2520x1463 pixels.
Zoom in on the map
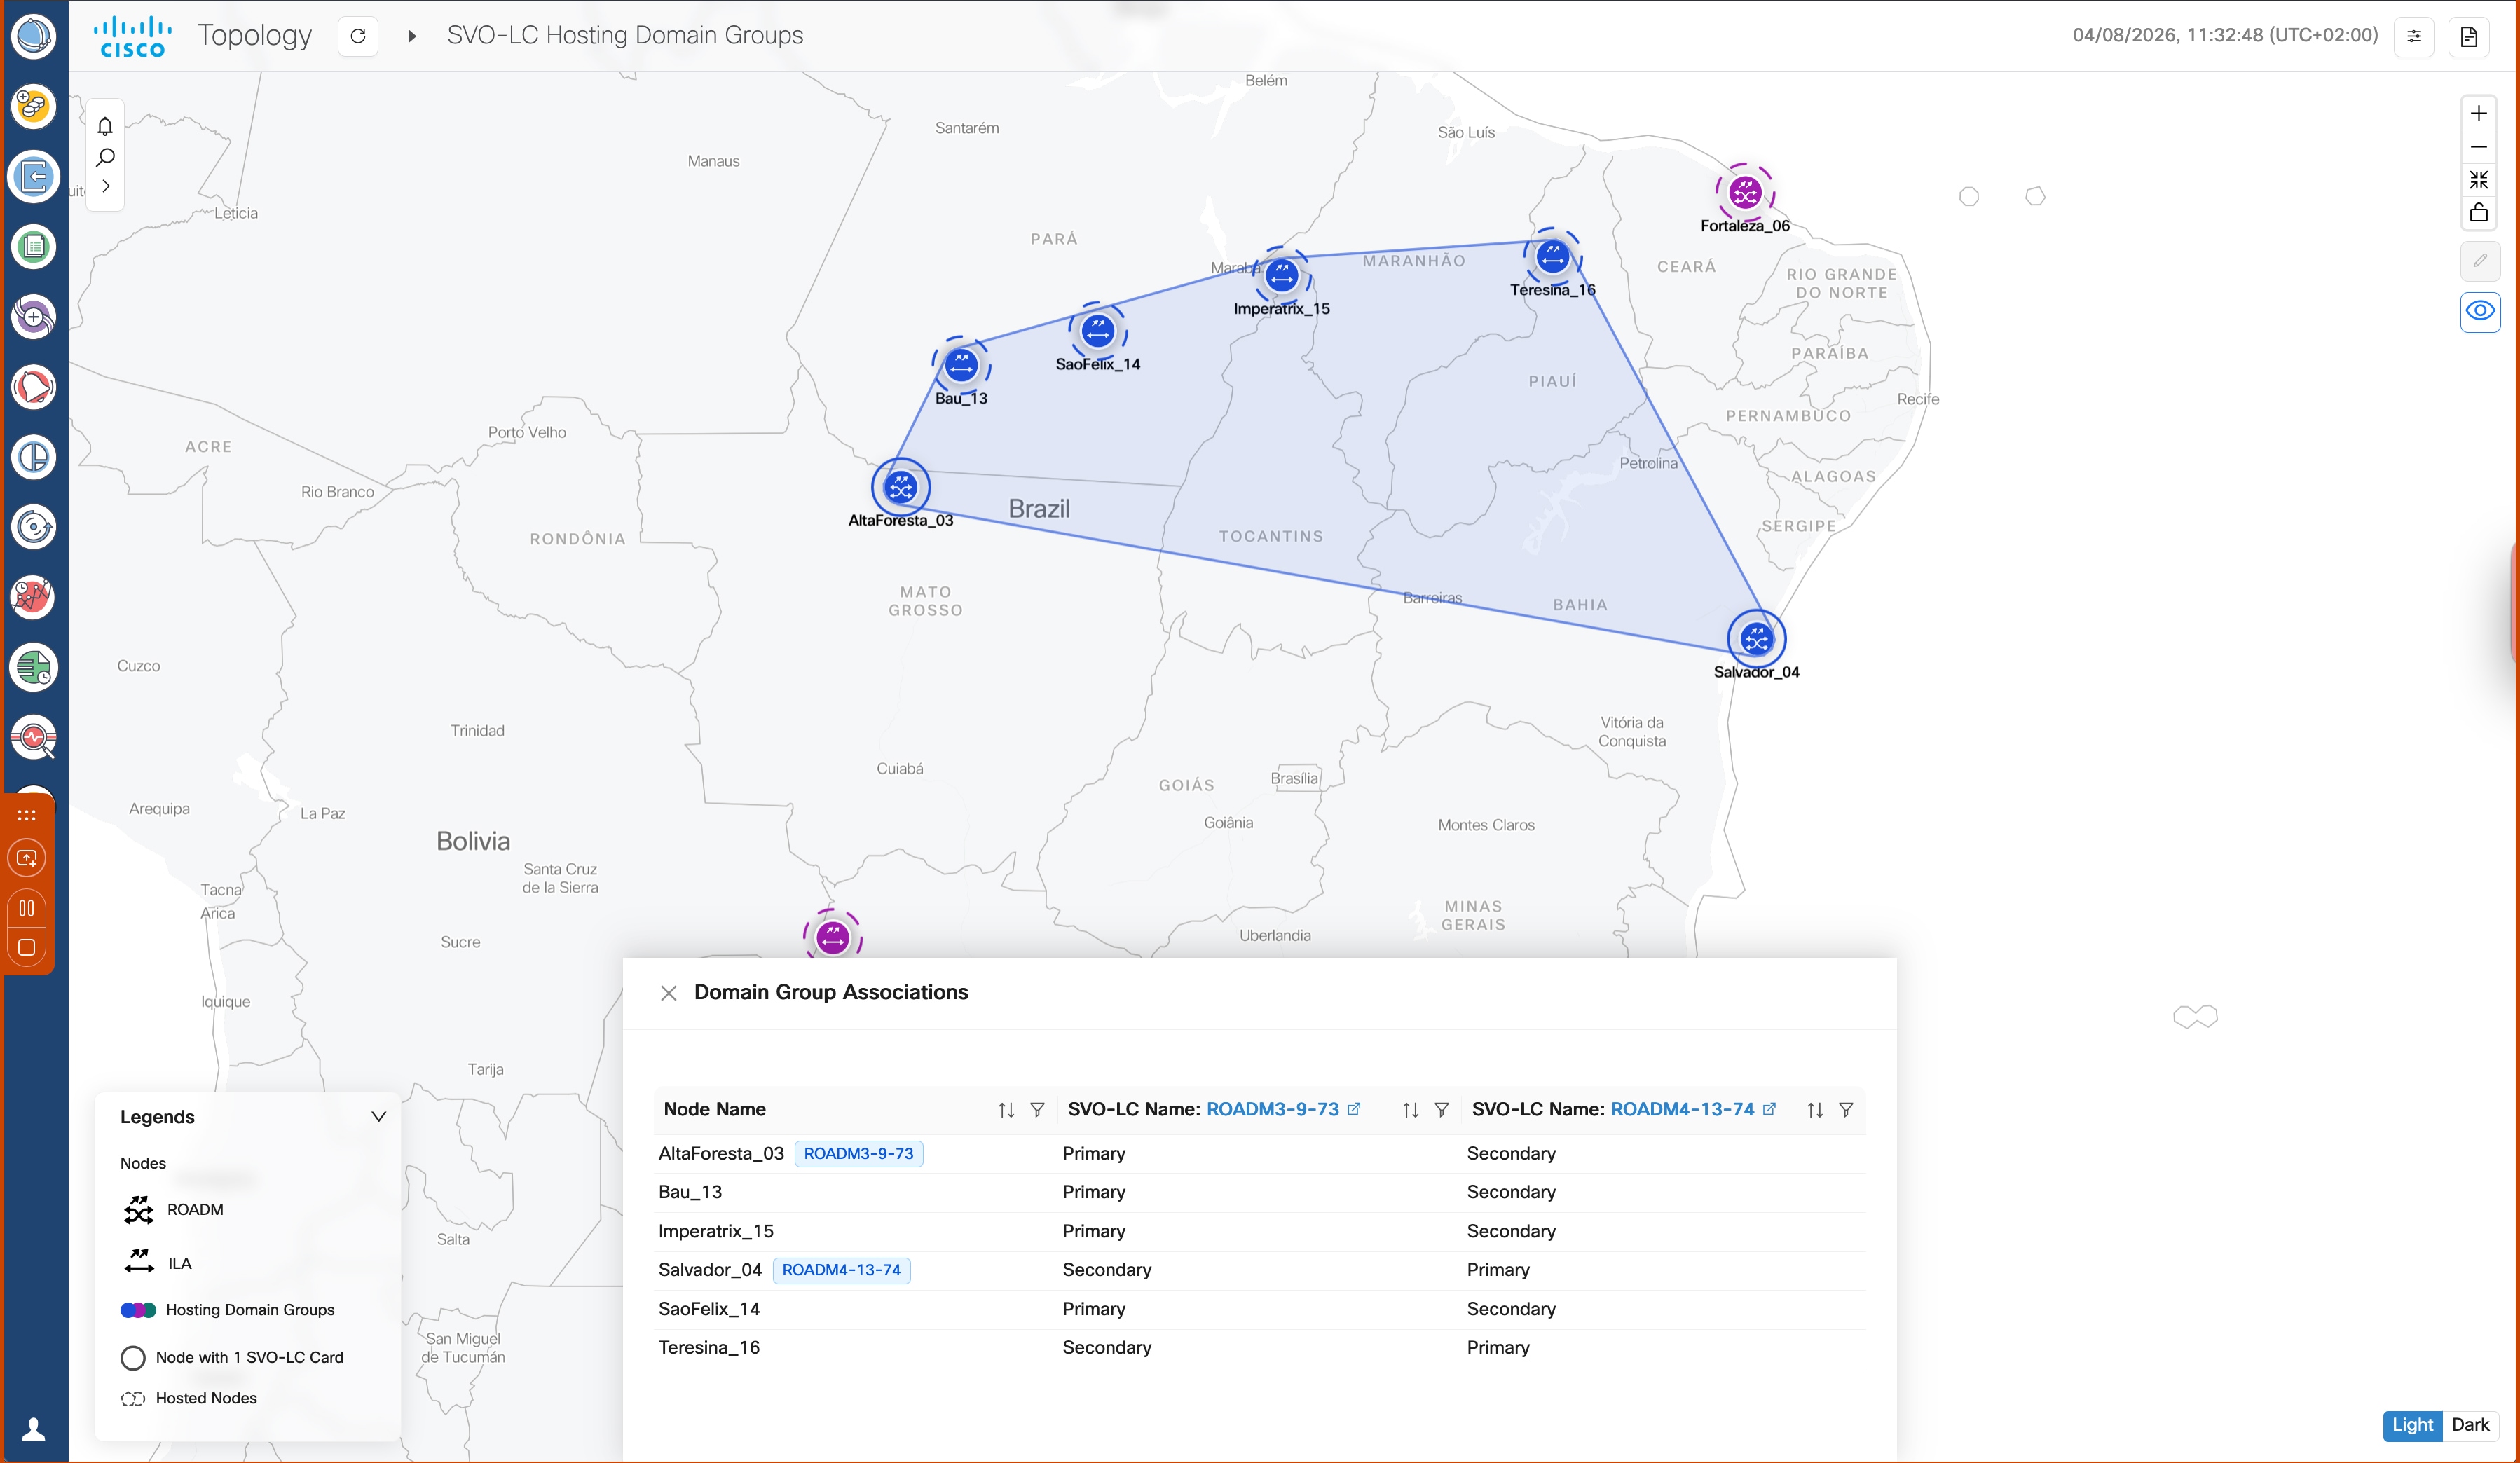(2479, 112)
